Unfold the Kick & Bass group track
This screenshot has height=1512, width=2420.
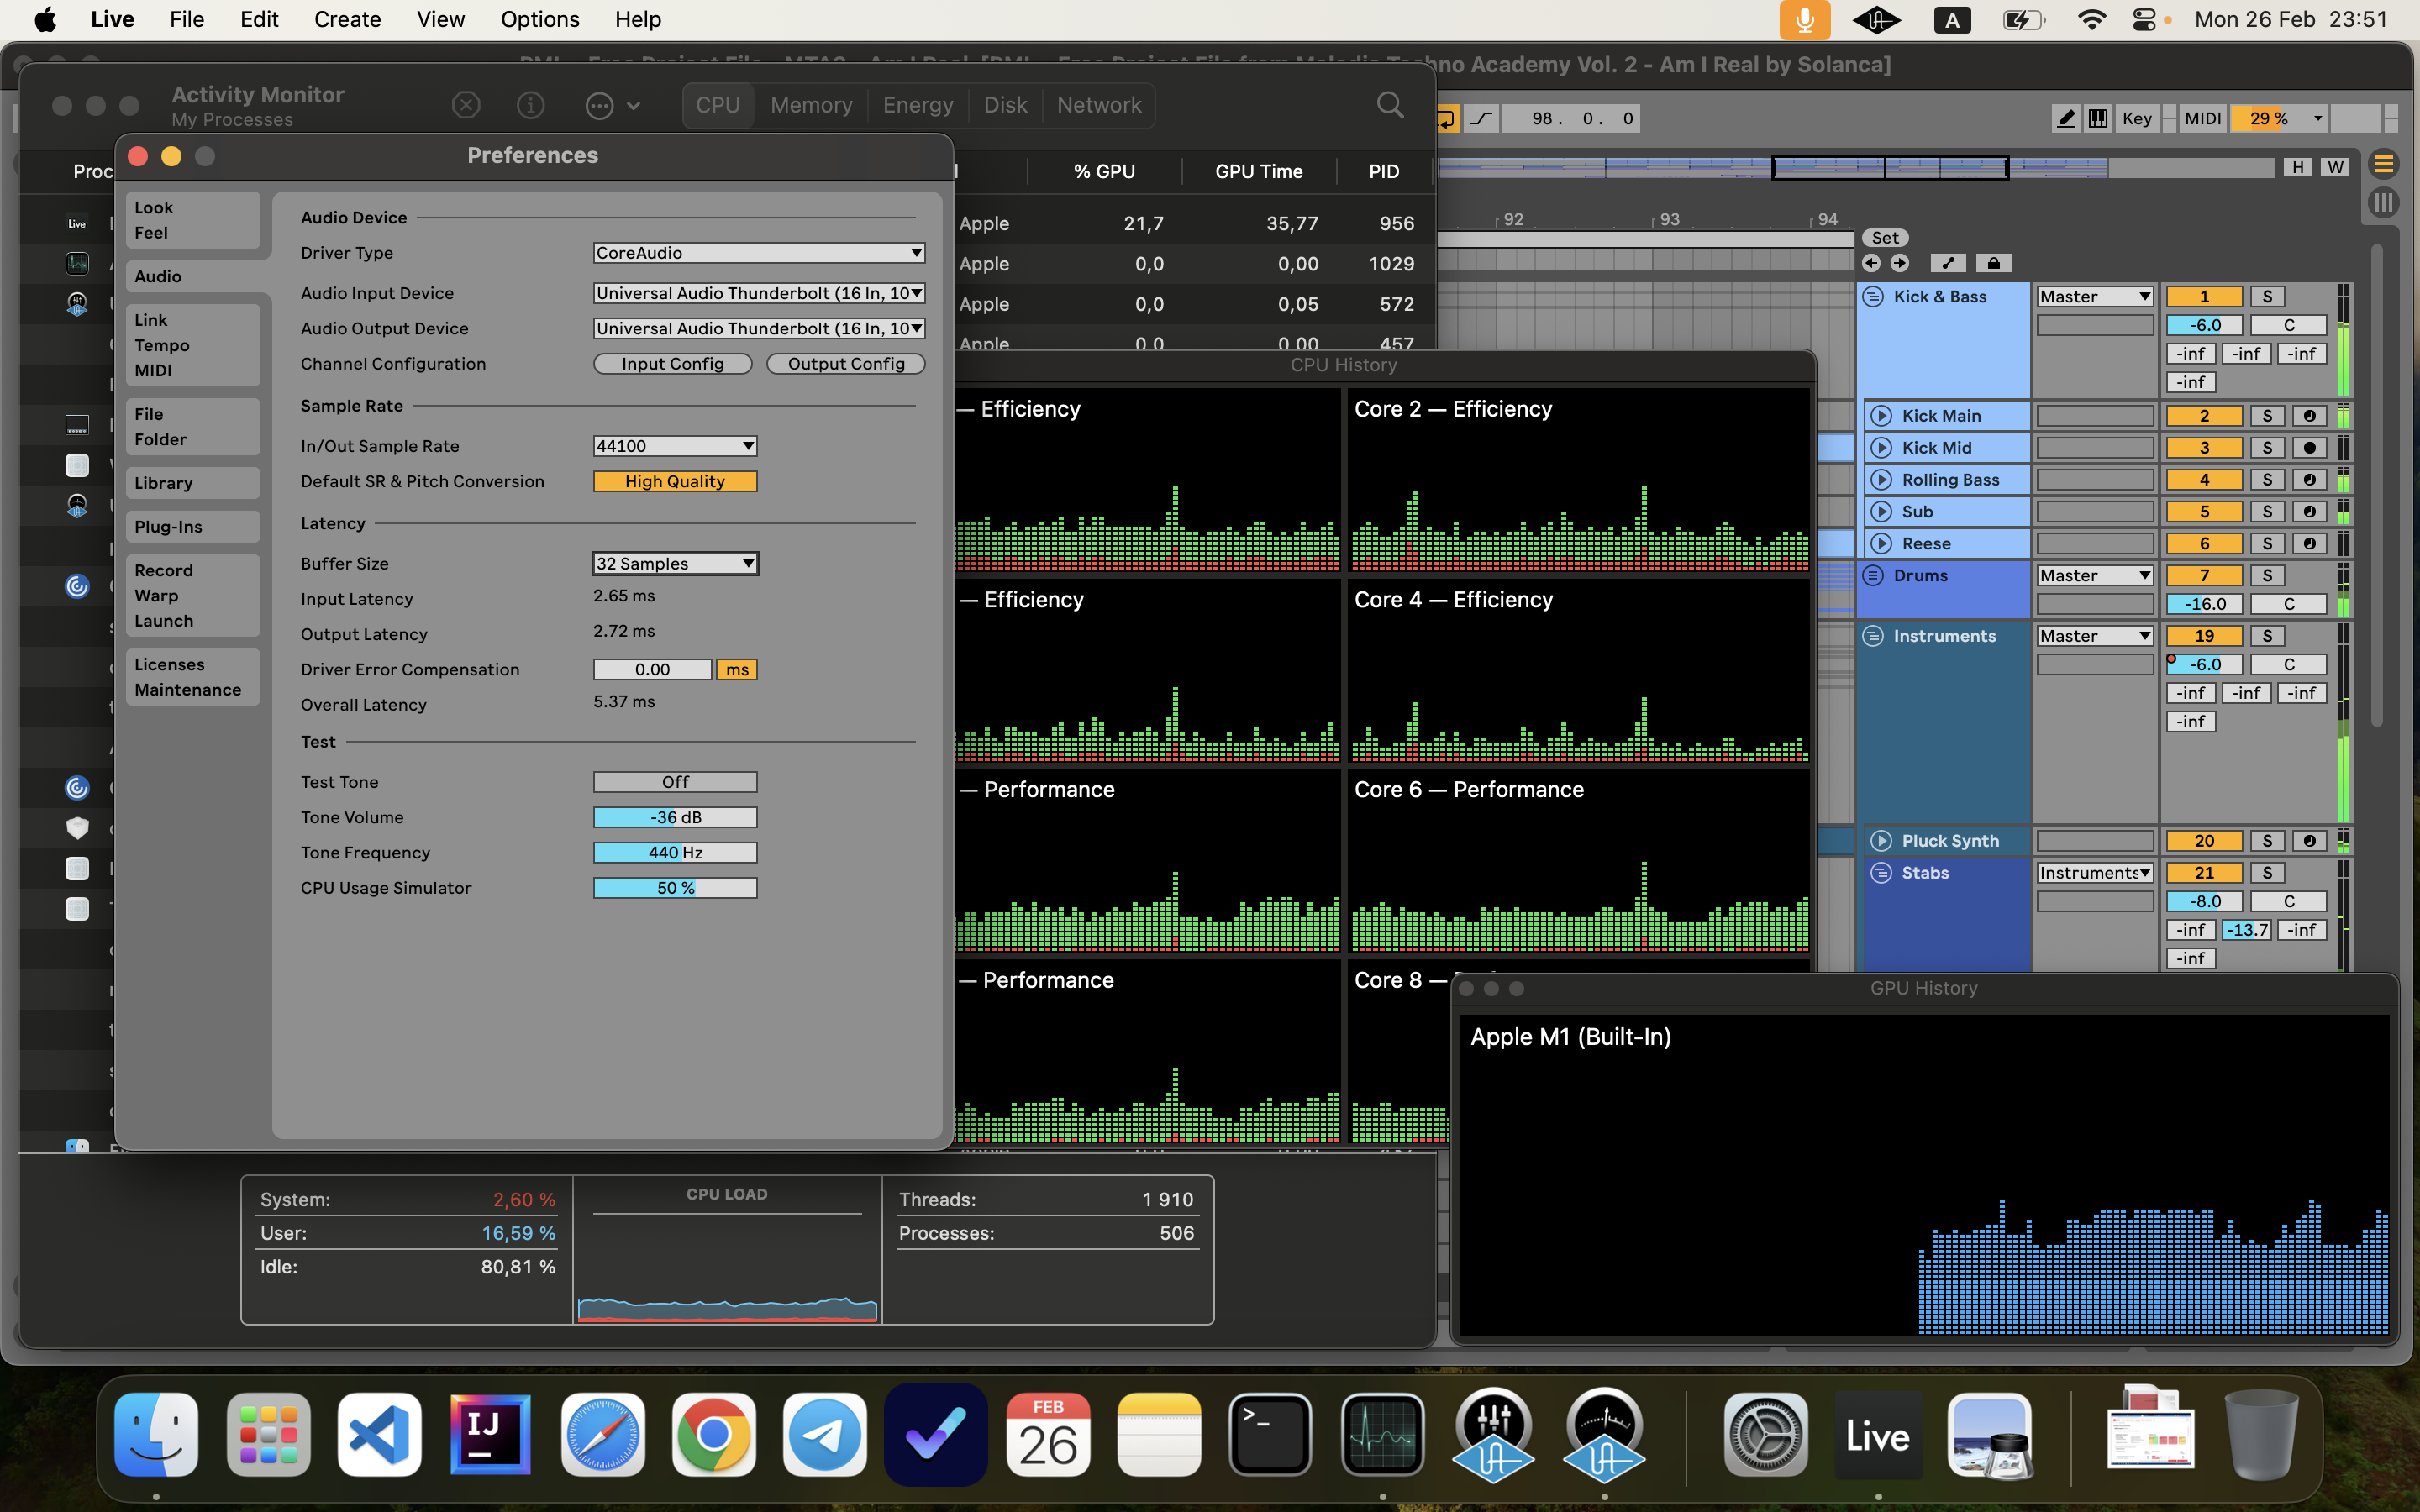tap(1873, 297)
